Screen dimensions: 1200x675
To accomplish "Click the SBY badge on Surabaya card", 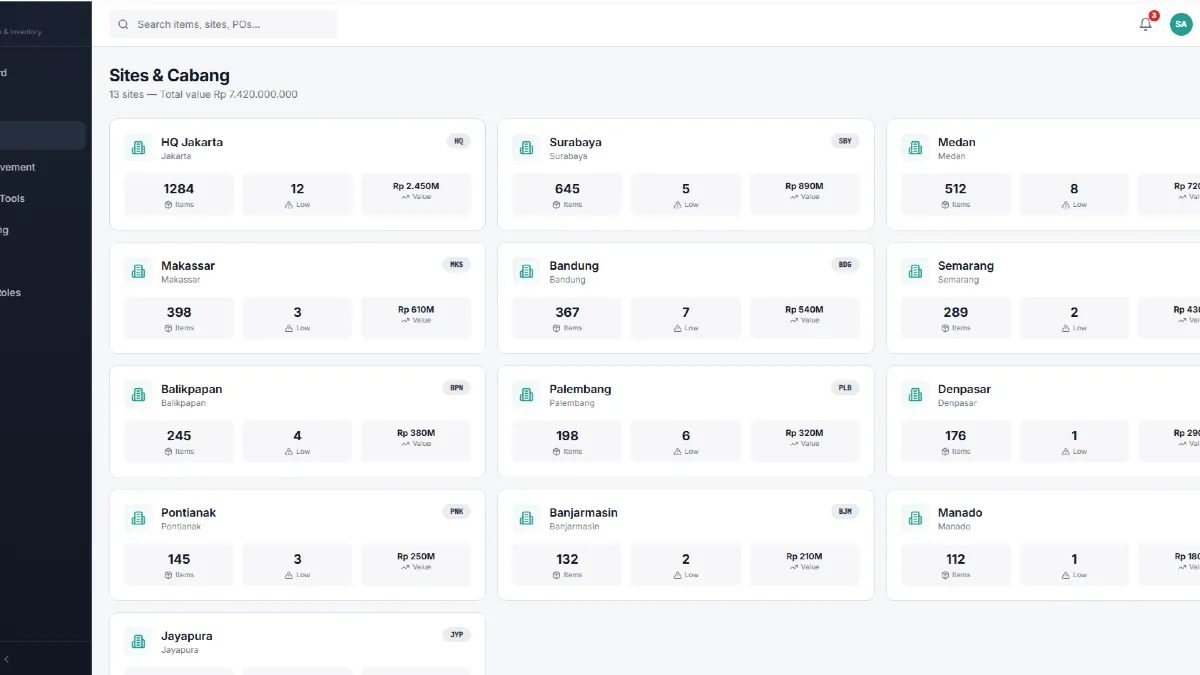I will point(845,141).
